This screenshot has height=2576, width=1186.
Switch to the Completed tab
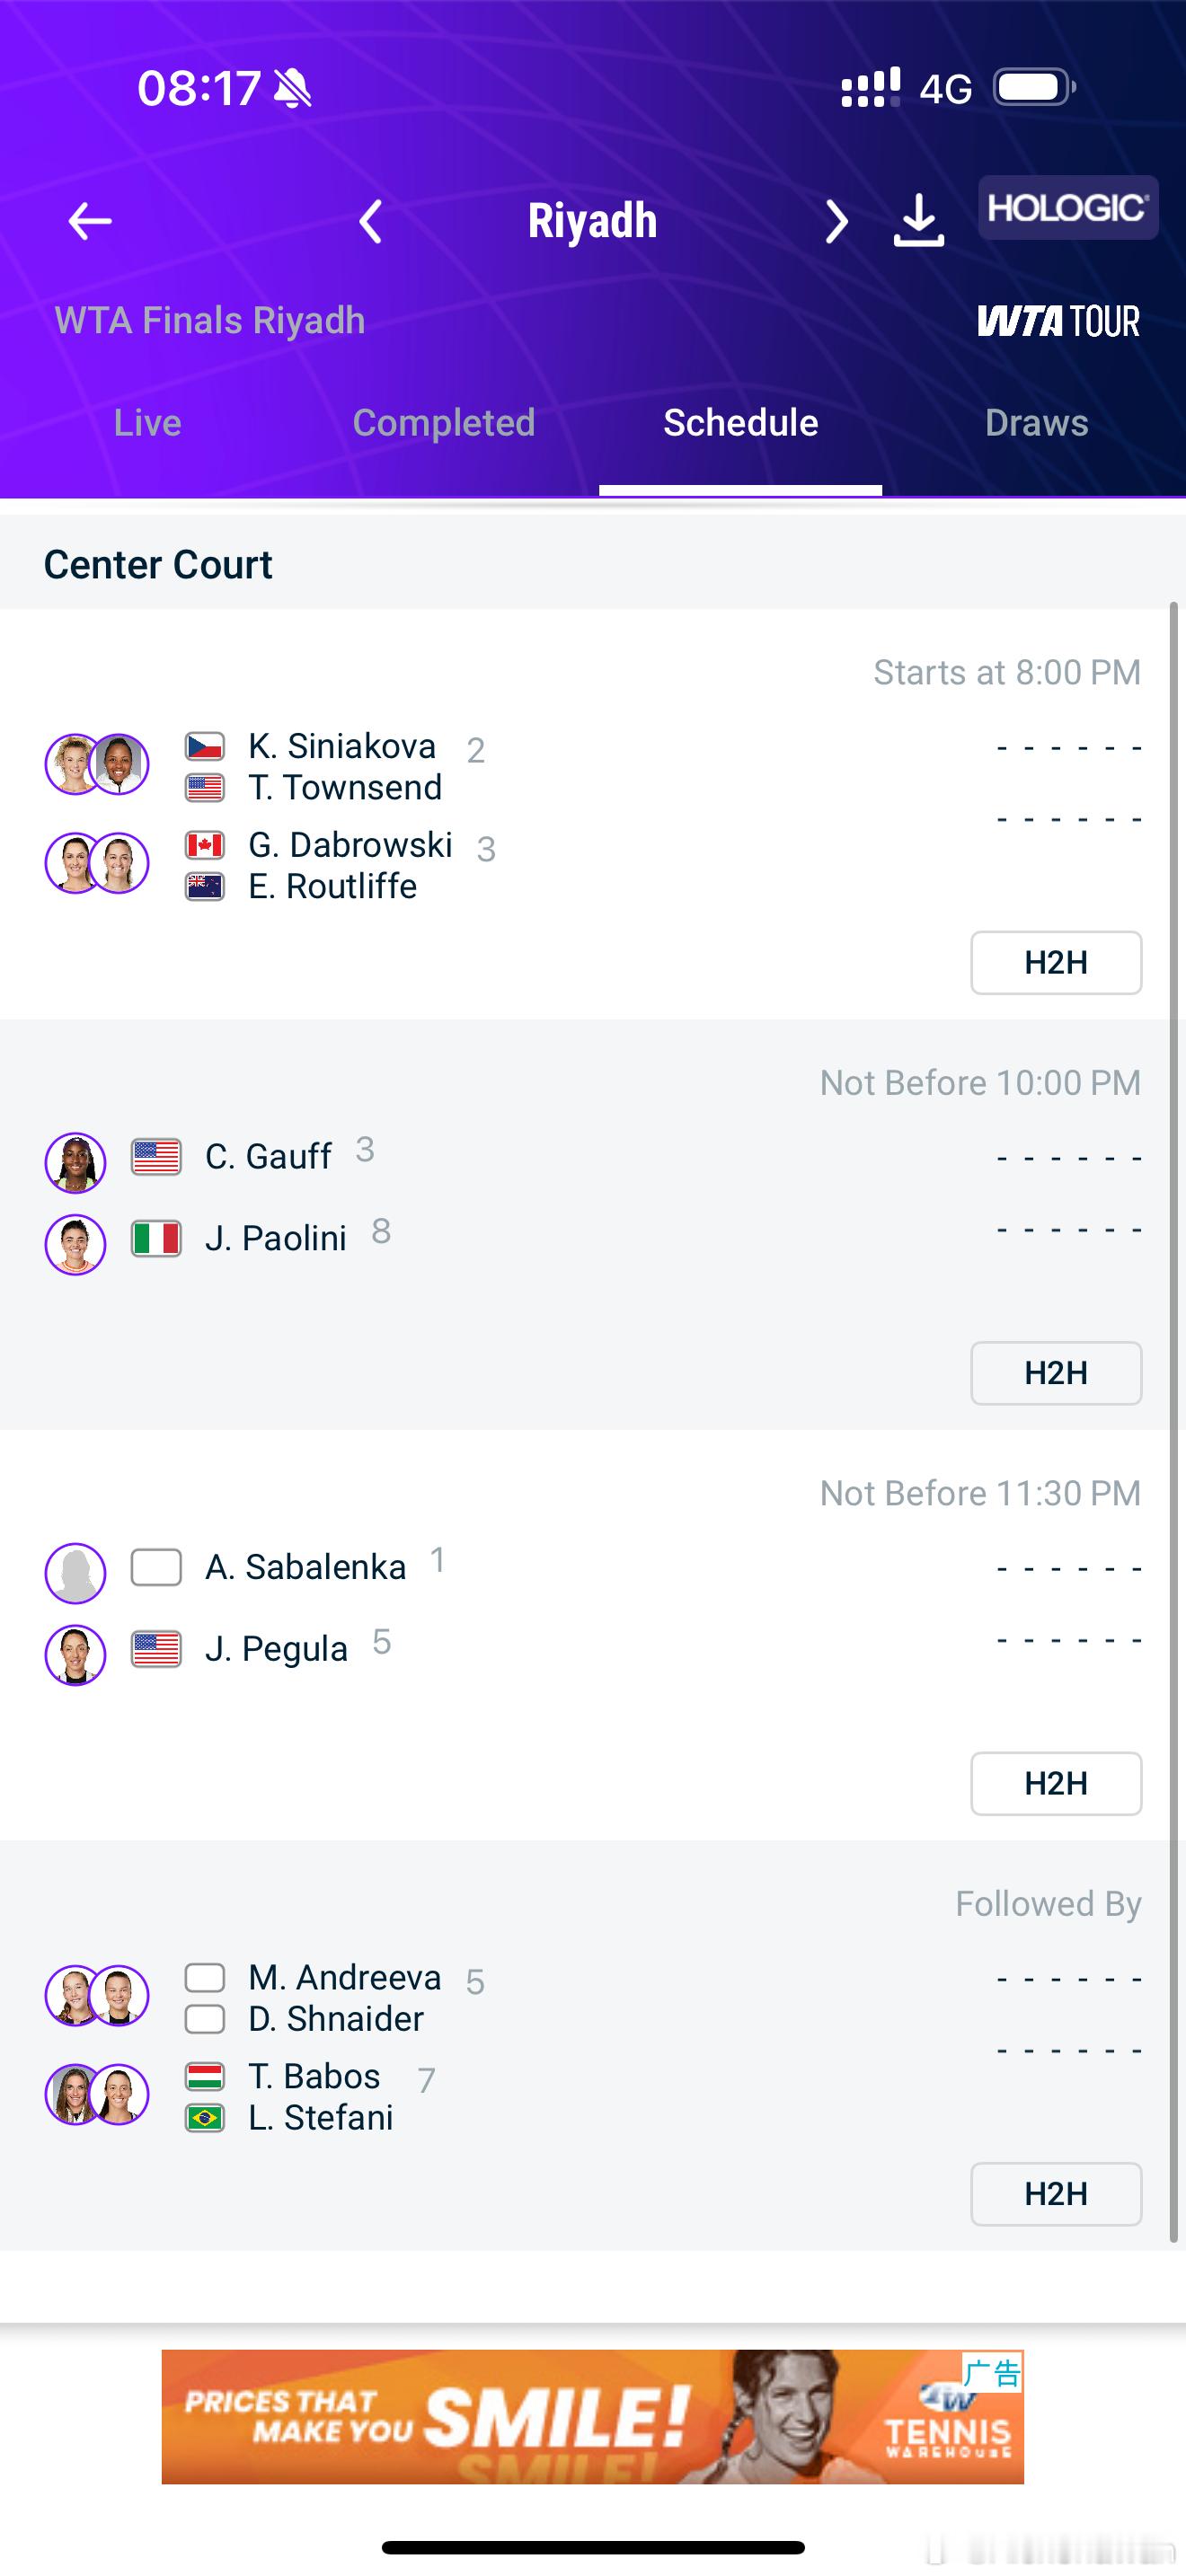pyautogui.click(x=444, y=423)
